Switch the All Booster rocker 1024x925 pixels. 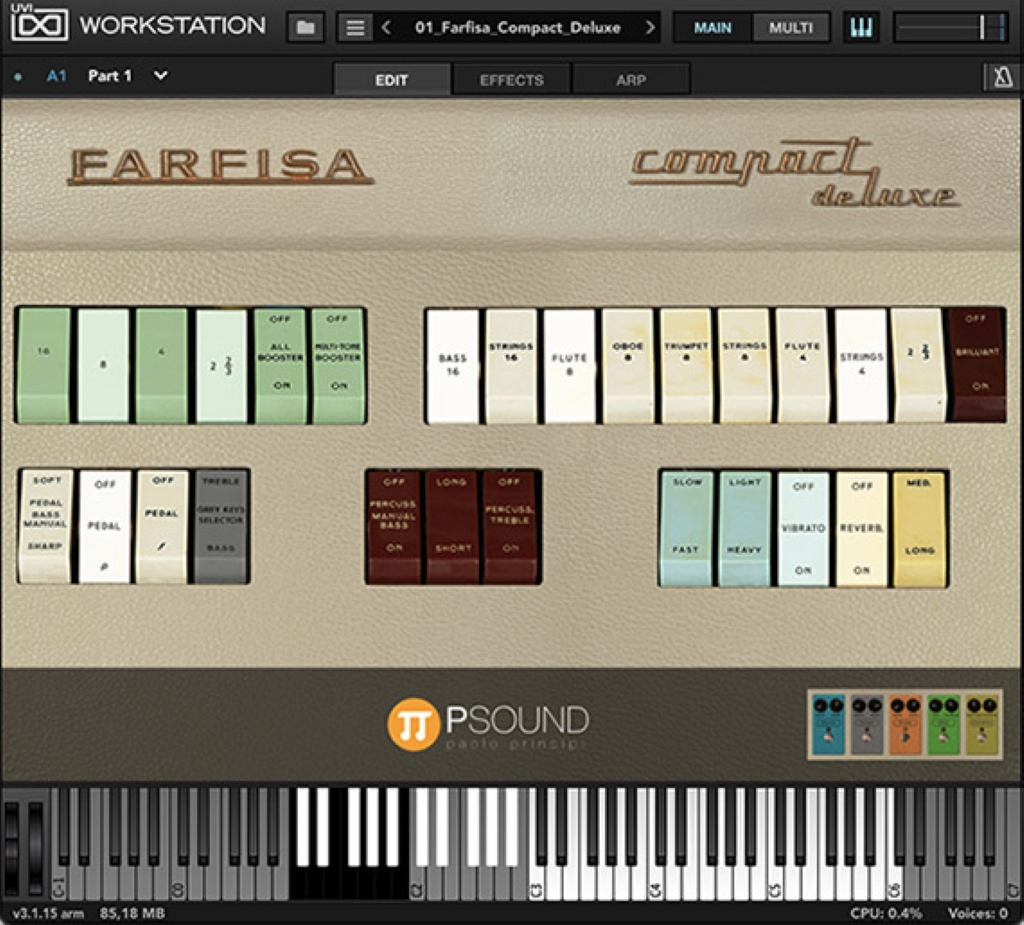point(280,366)
